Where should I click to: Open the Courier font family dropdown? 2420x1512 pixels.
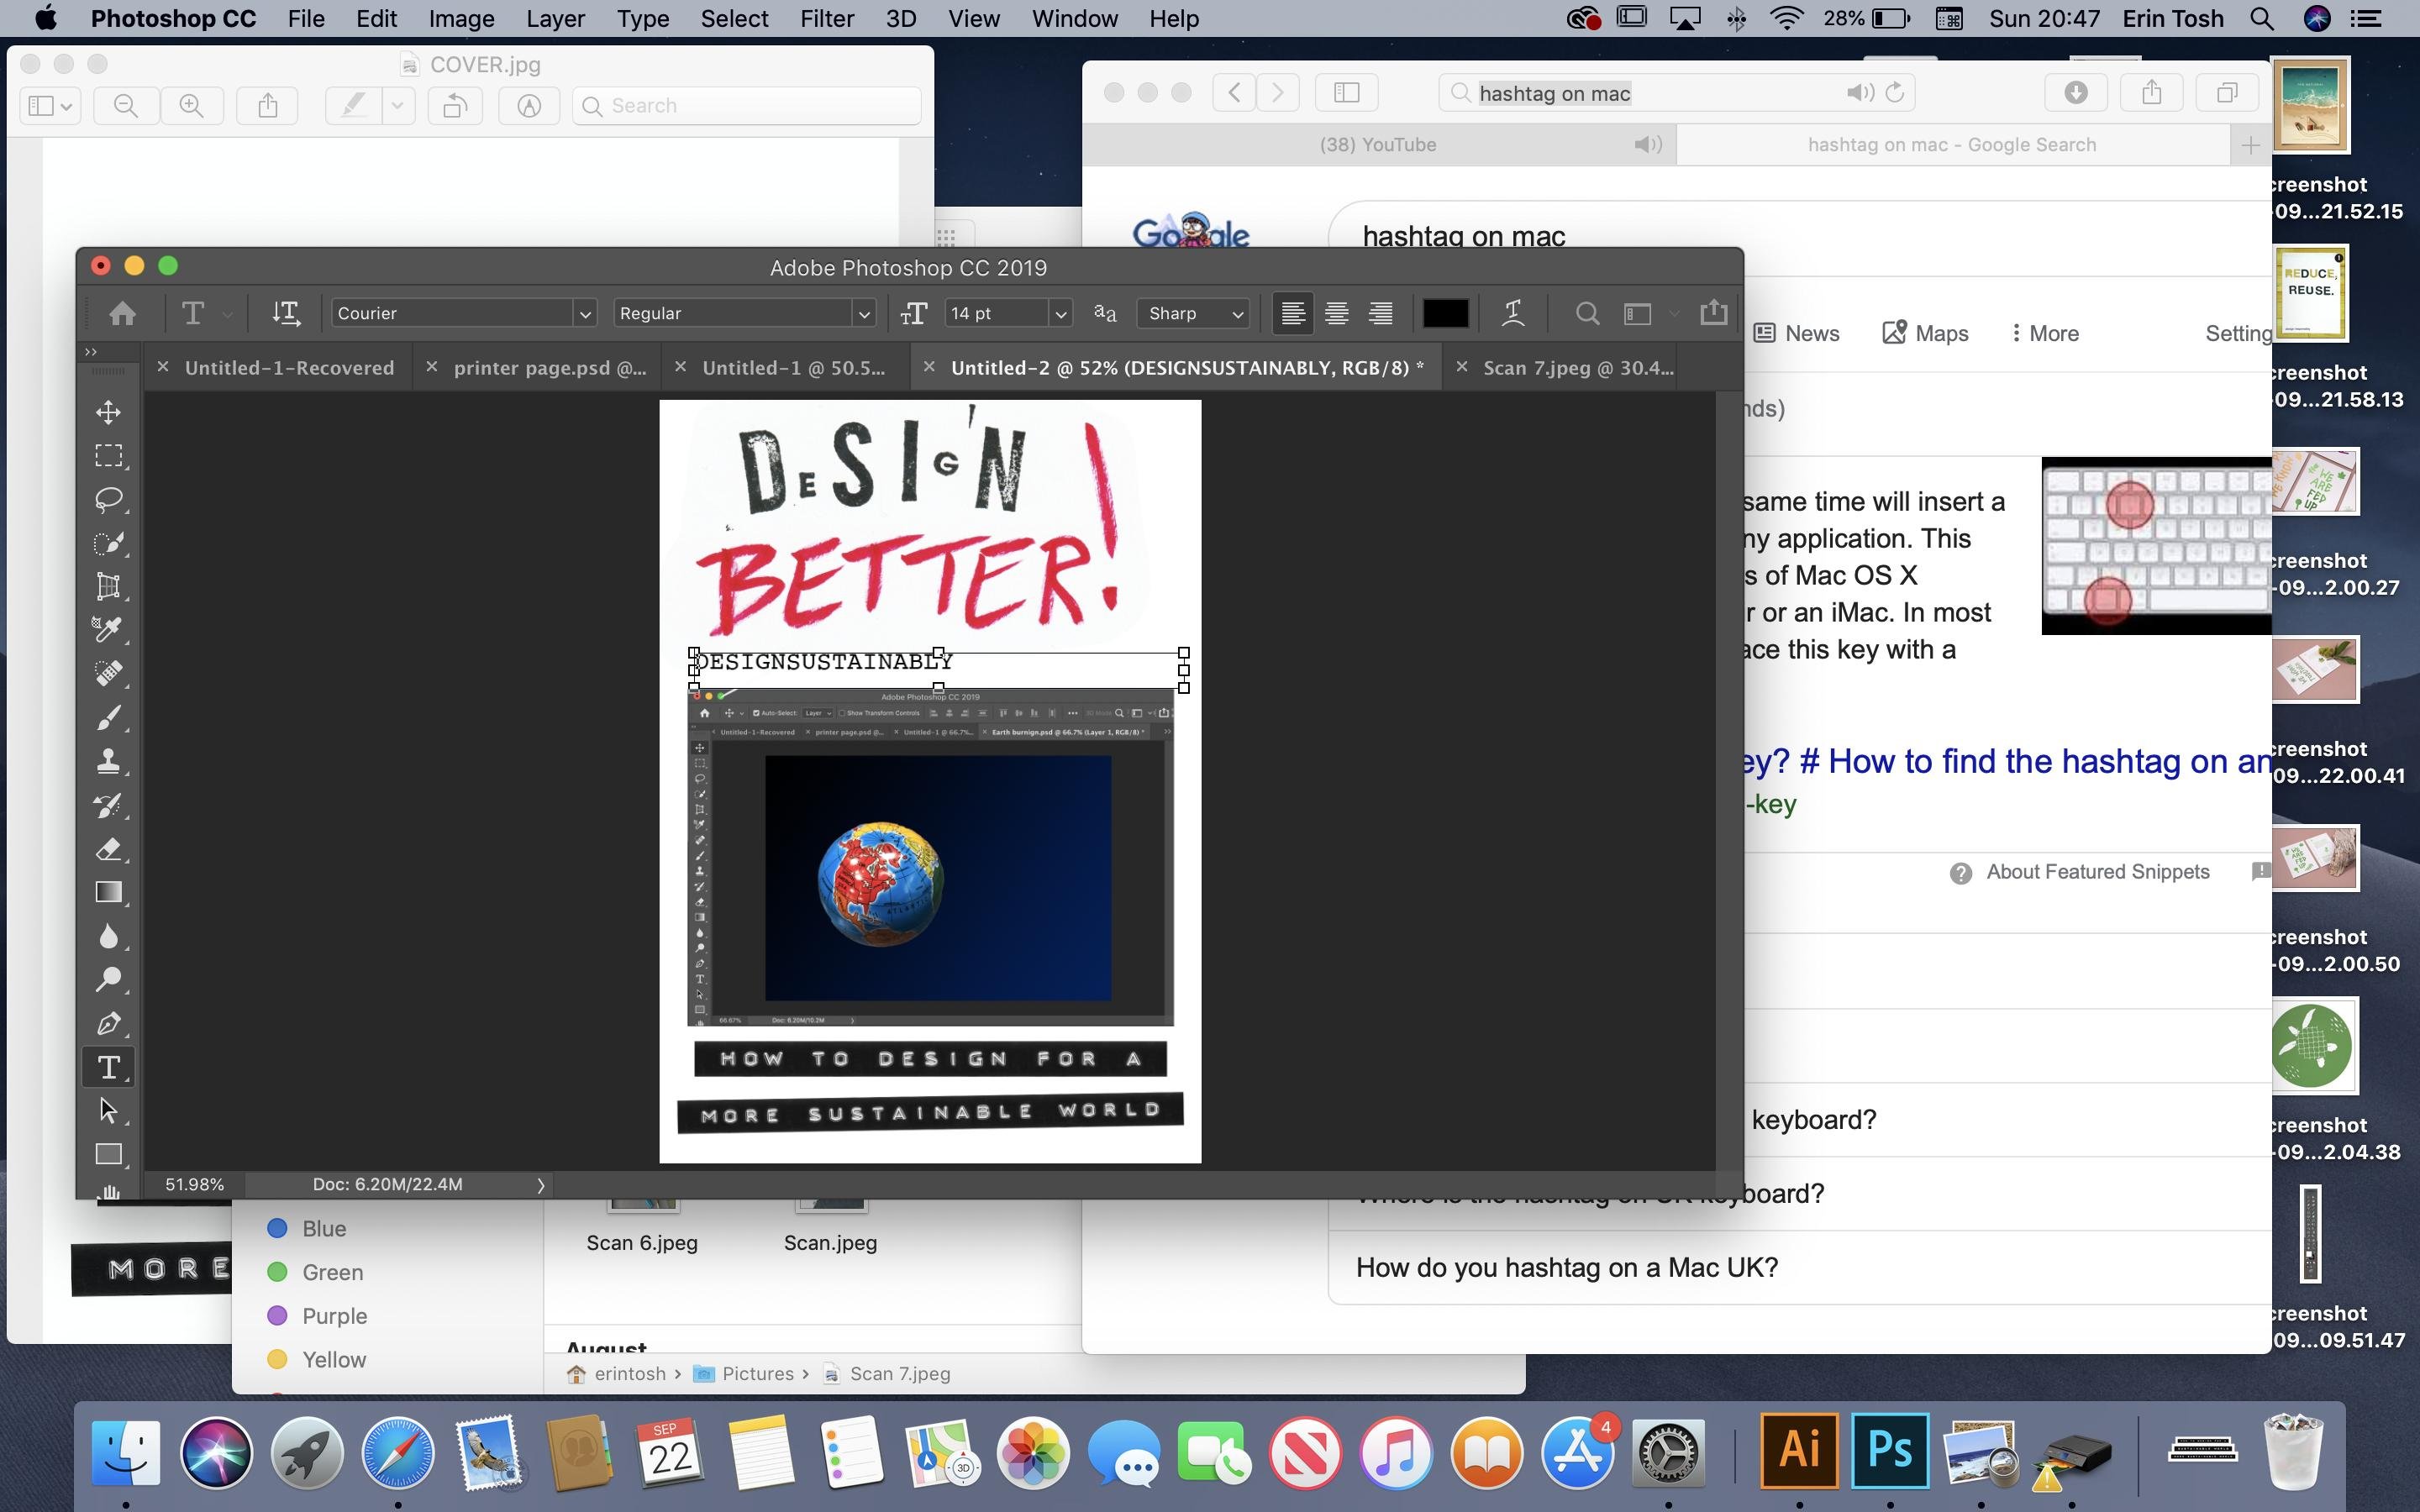[585, 314]
